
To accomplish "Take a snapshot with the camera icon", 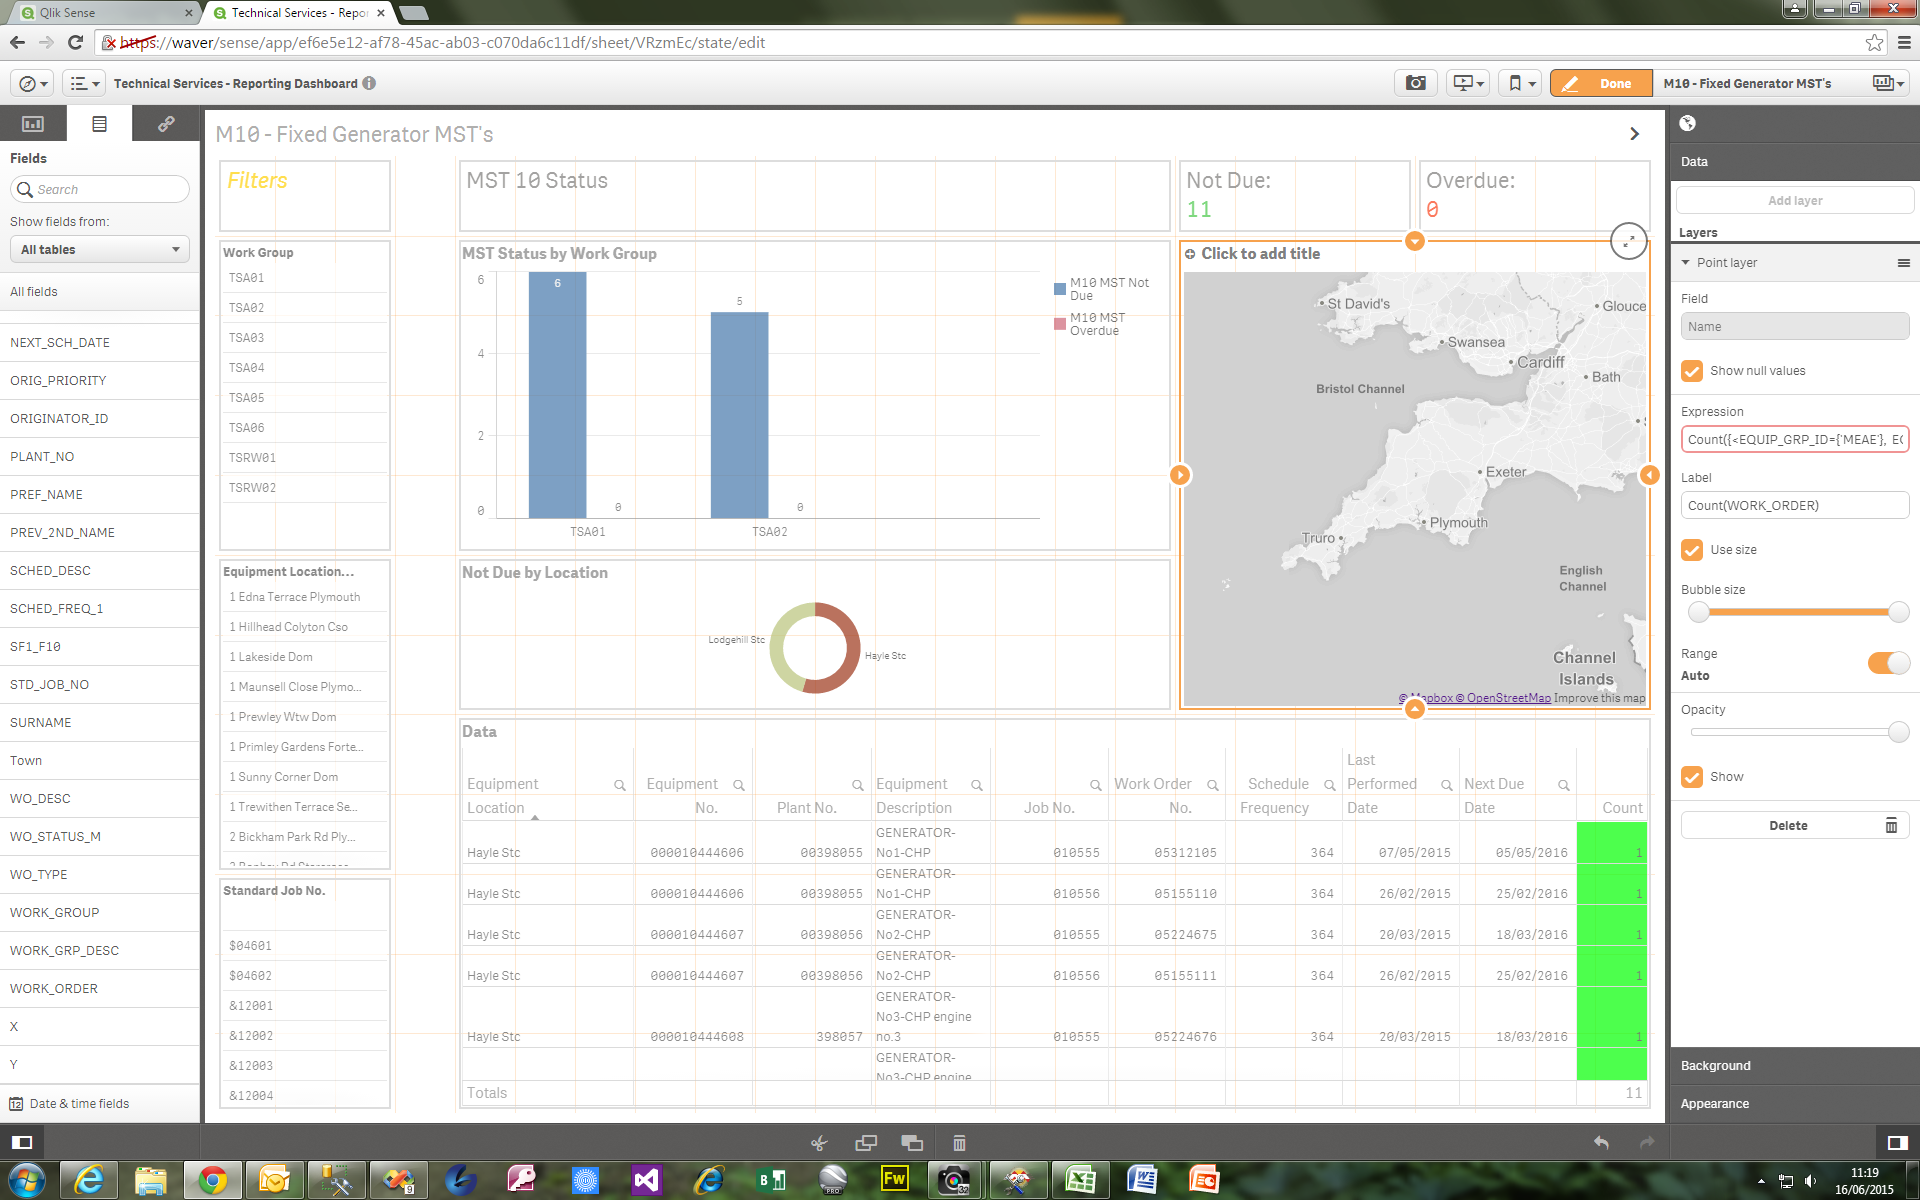I will [x=1415, y=84].
